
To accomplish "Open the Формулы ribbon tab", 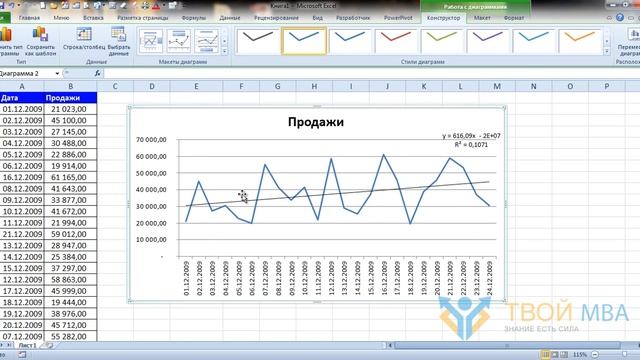I will point(193,18).
